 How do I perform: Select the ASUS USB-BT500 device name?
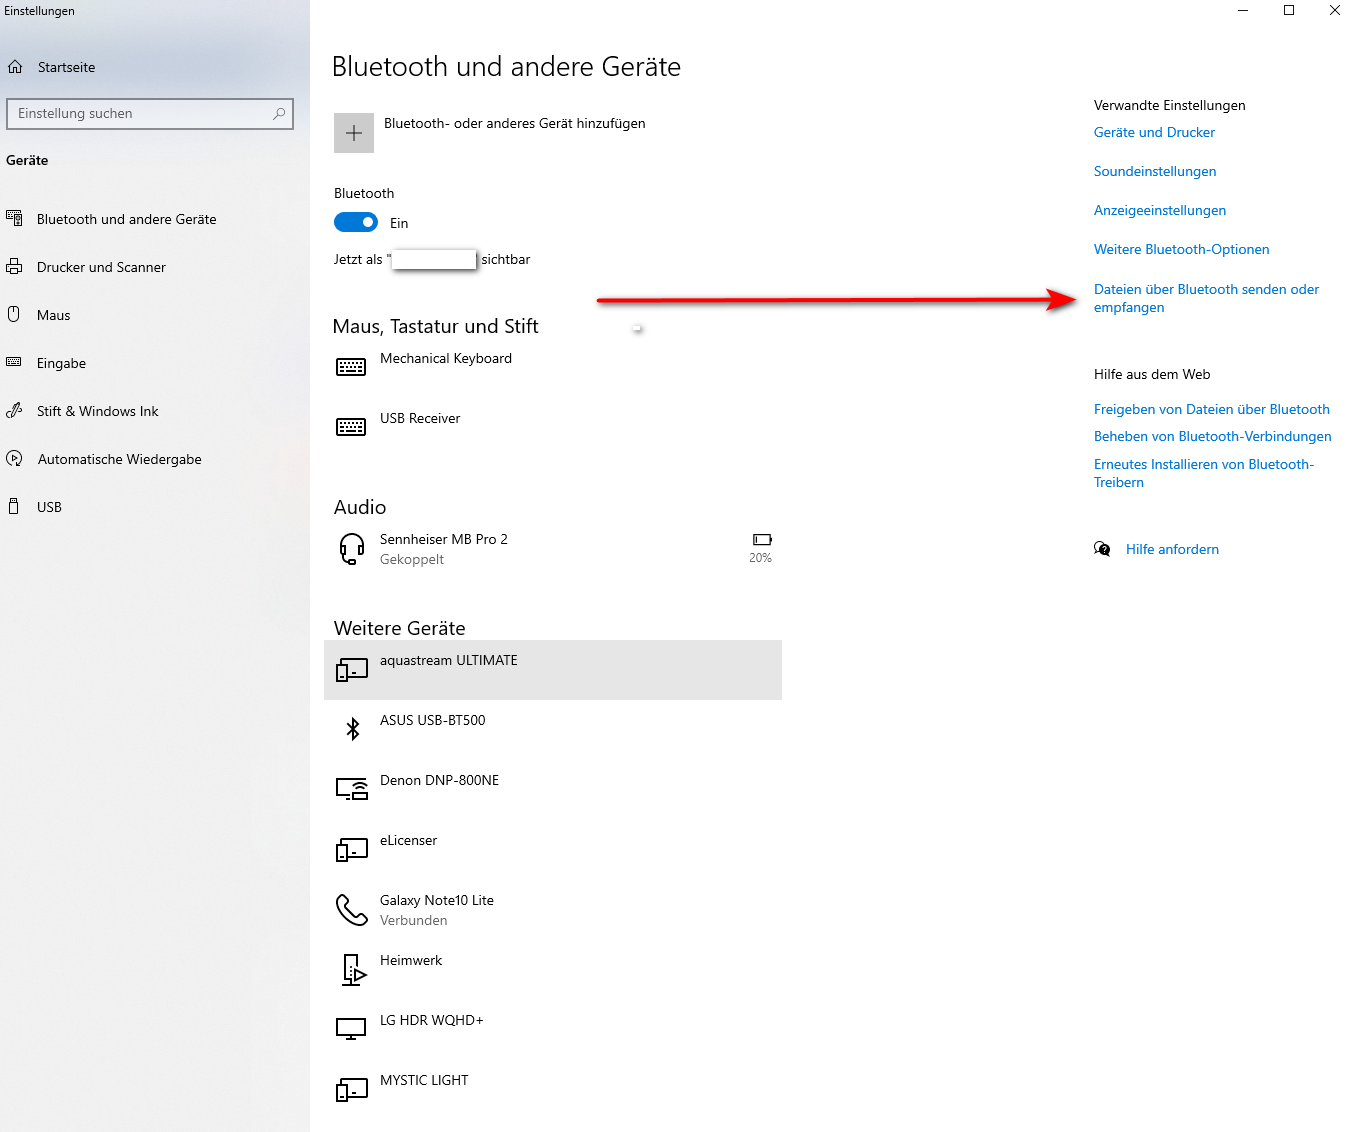(432, 720)
